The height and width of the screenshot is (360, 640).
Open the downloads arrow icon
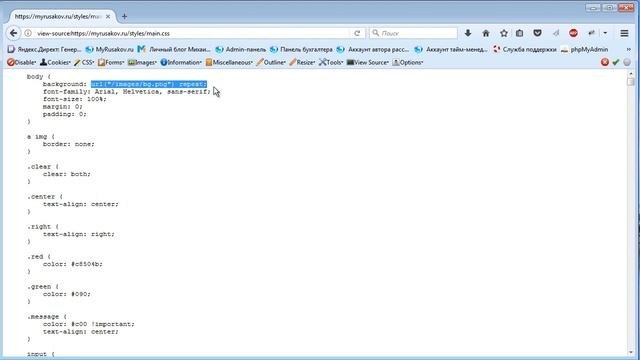468,33
